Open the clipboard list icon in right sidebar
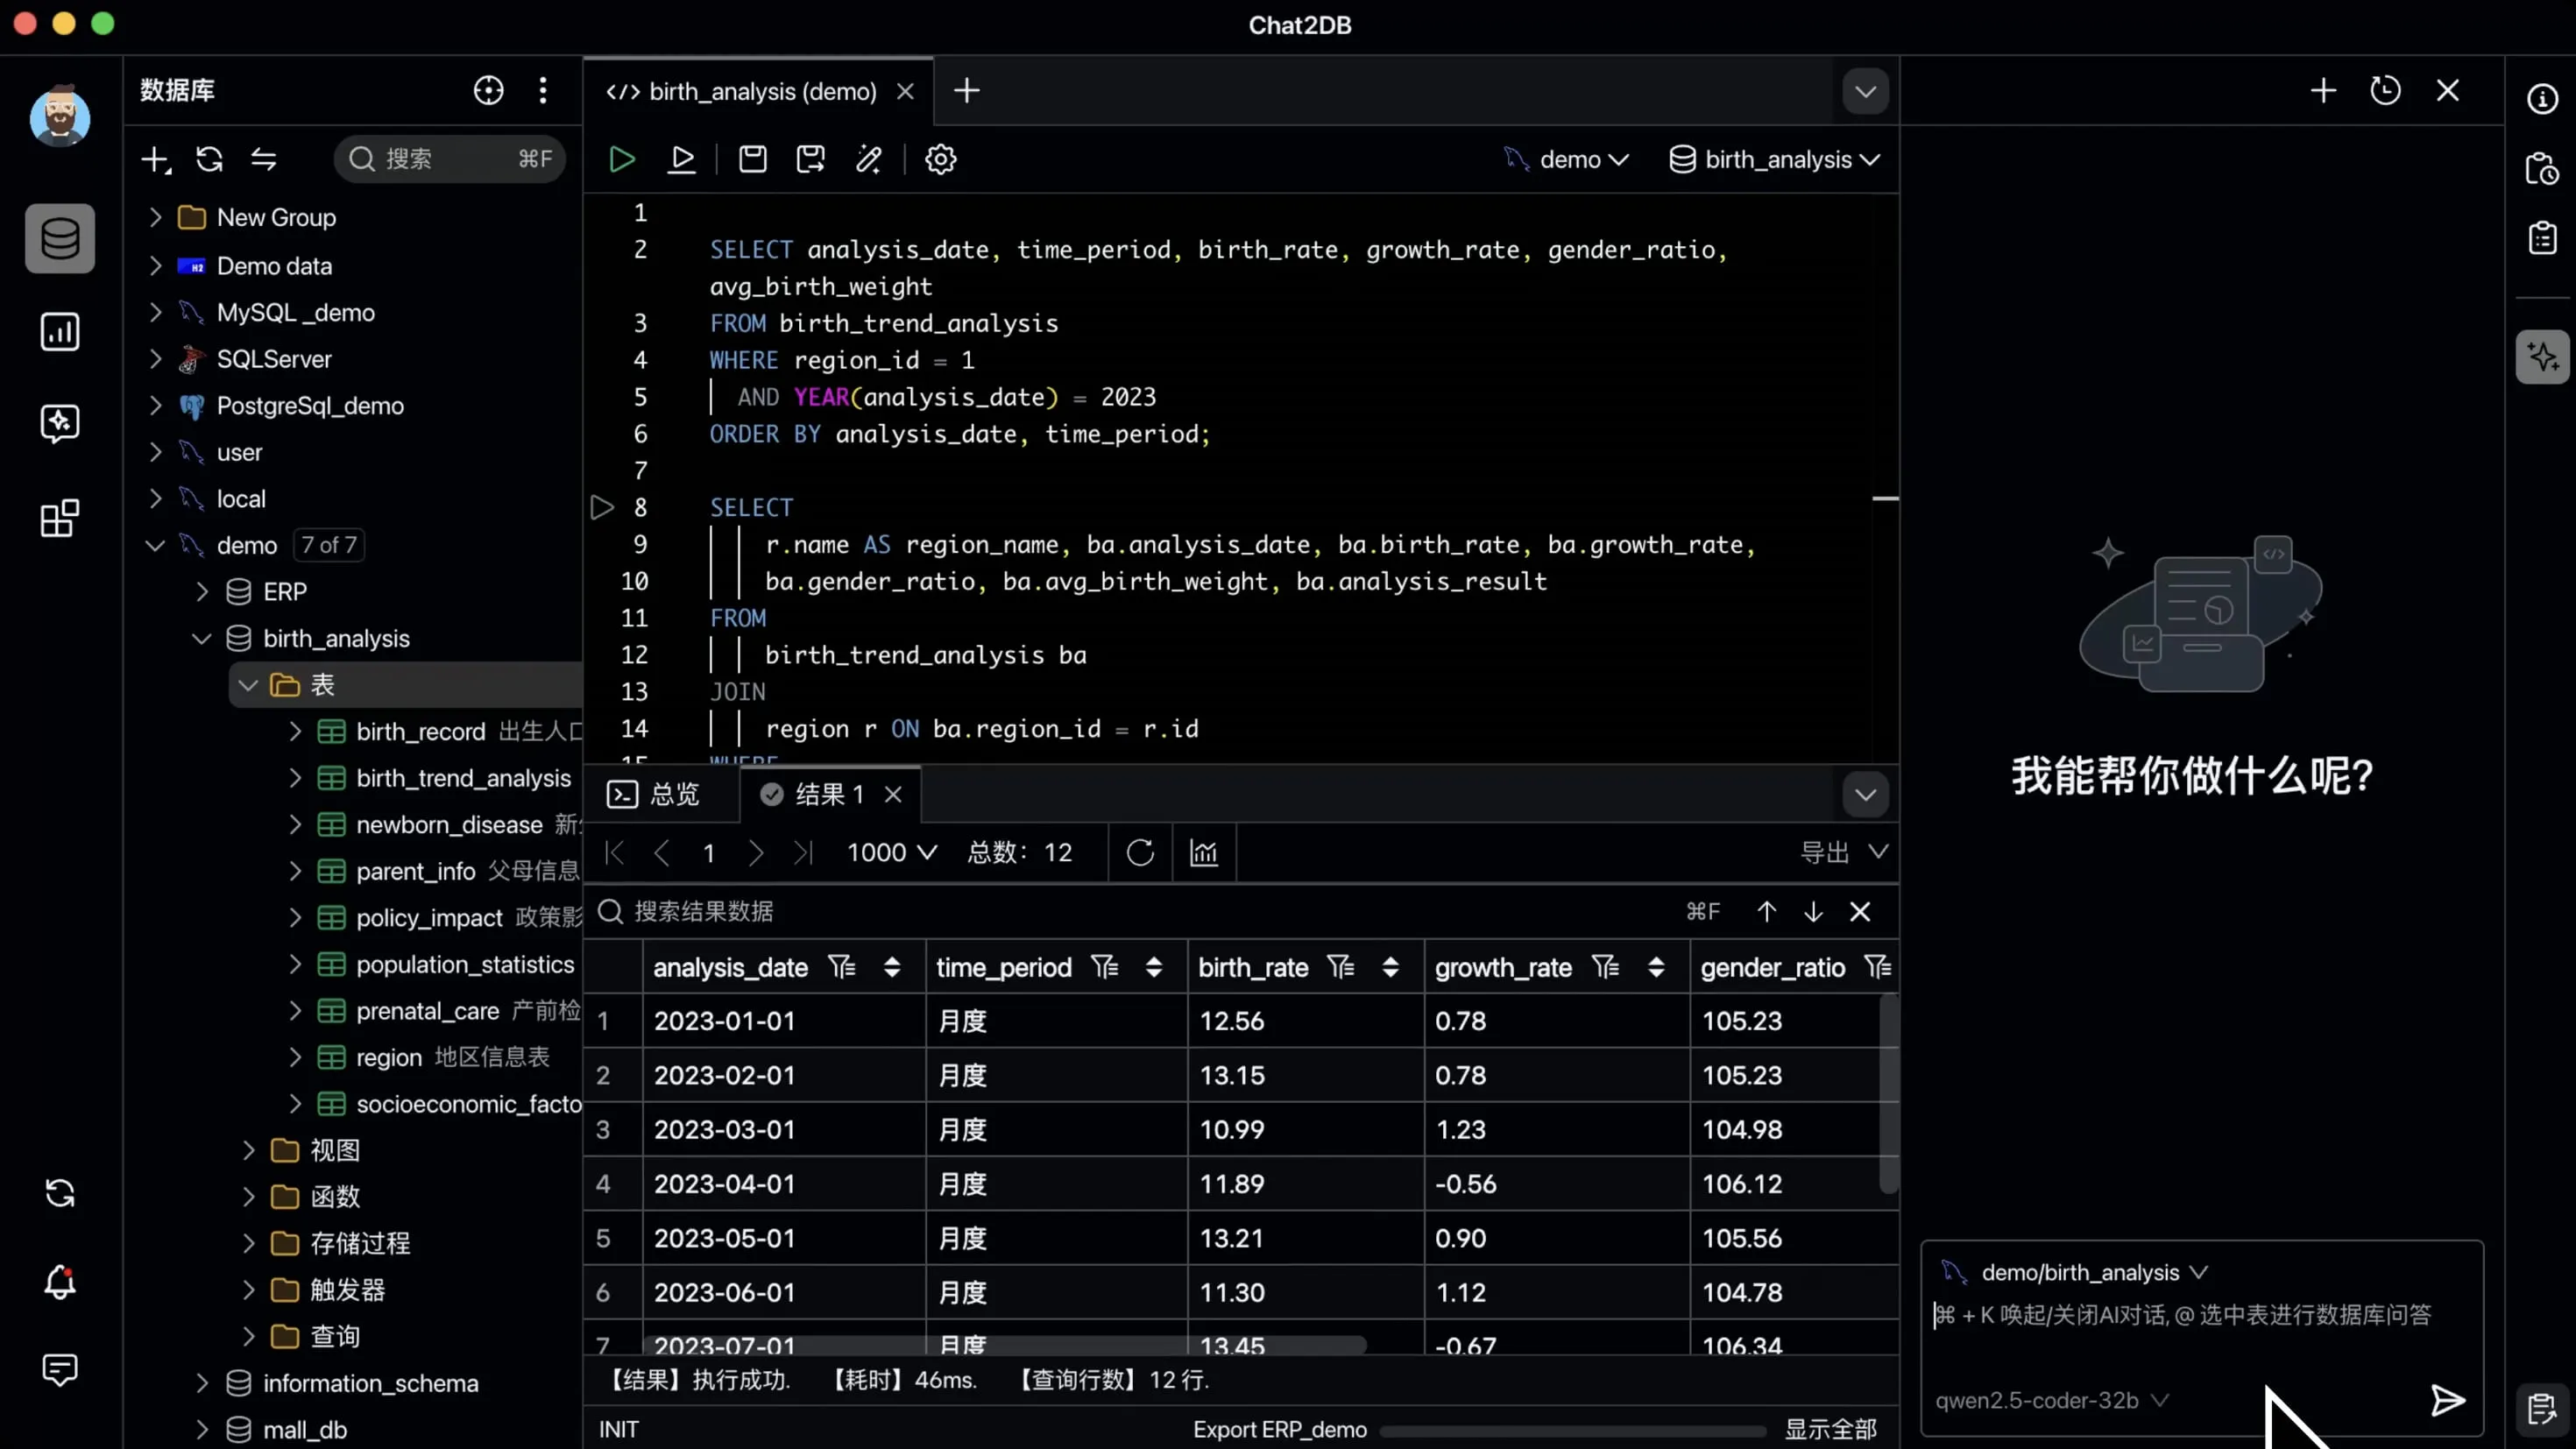The image size is (2576, 1449). (2542, 238)
